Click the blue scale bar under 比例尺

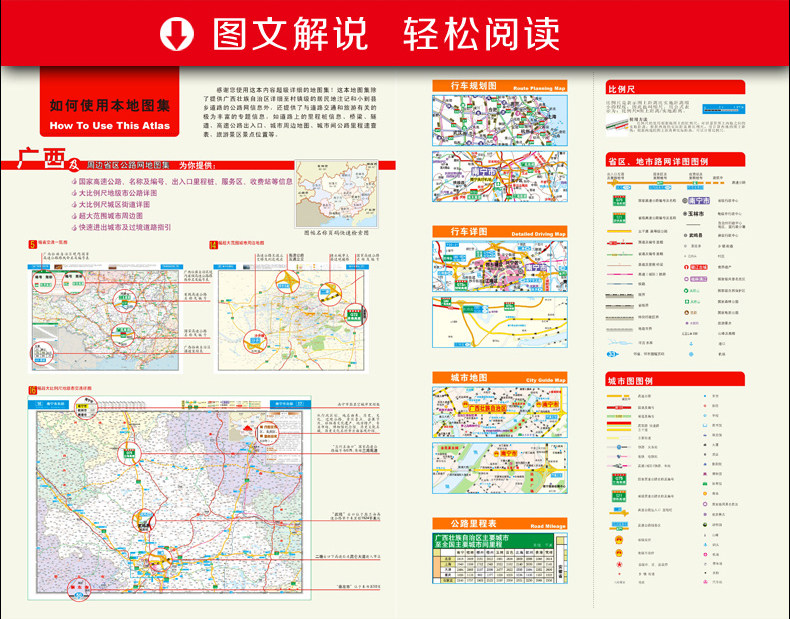point(723,109)
